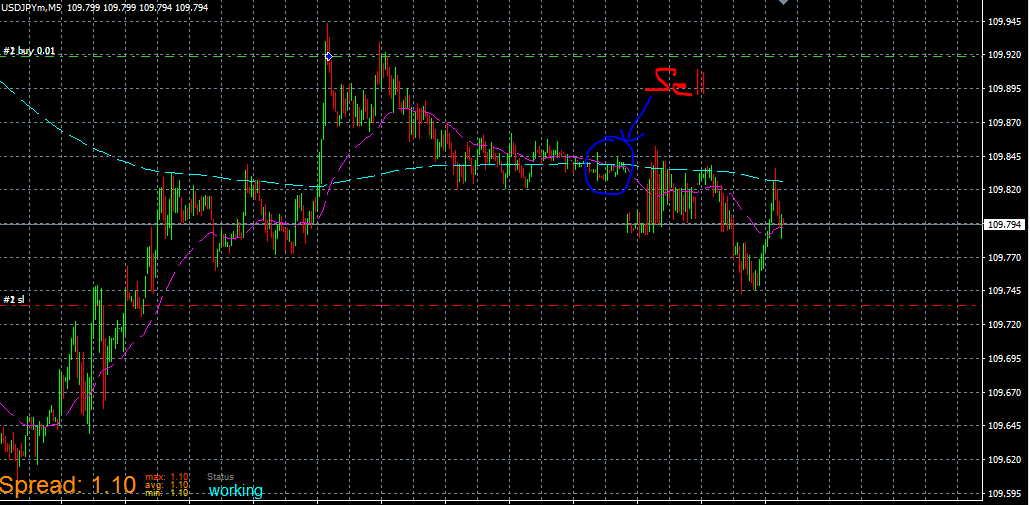Click the gray 'Status' label
Screen dimensions: 1030x505
click(220, 477)
